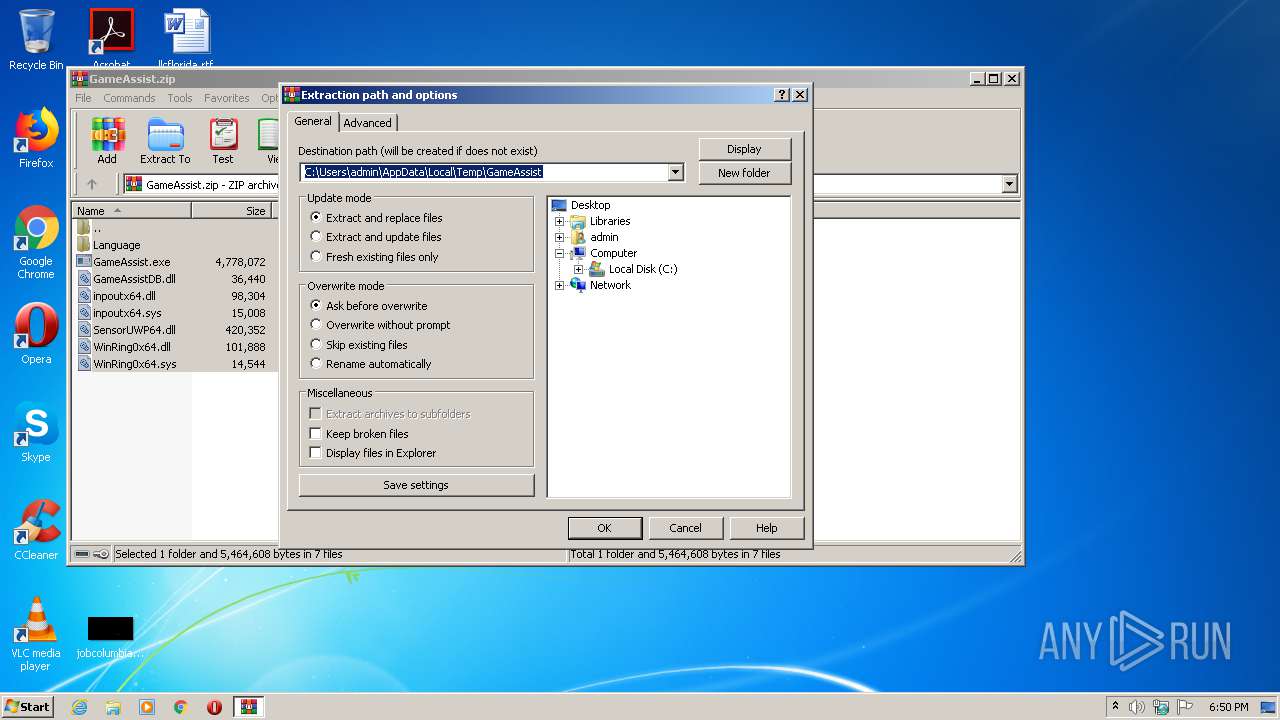This screenshot has width=1280, height=720.
Task: Switch to the Advanced tab
Action: (368, 123)
